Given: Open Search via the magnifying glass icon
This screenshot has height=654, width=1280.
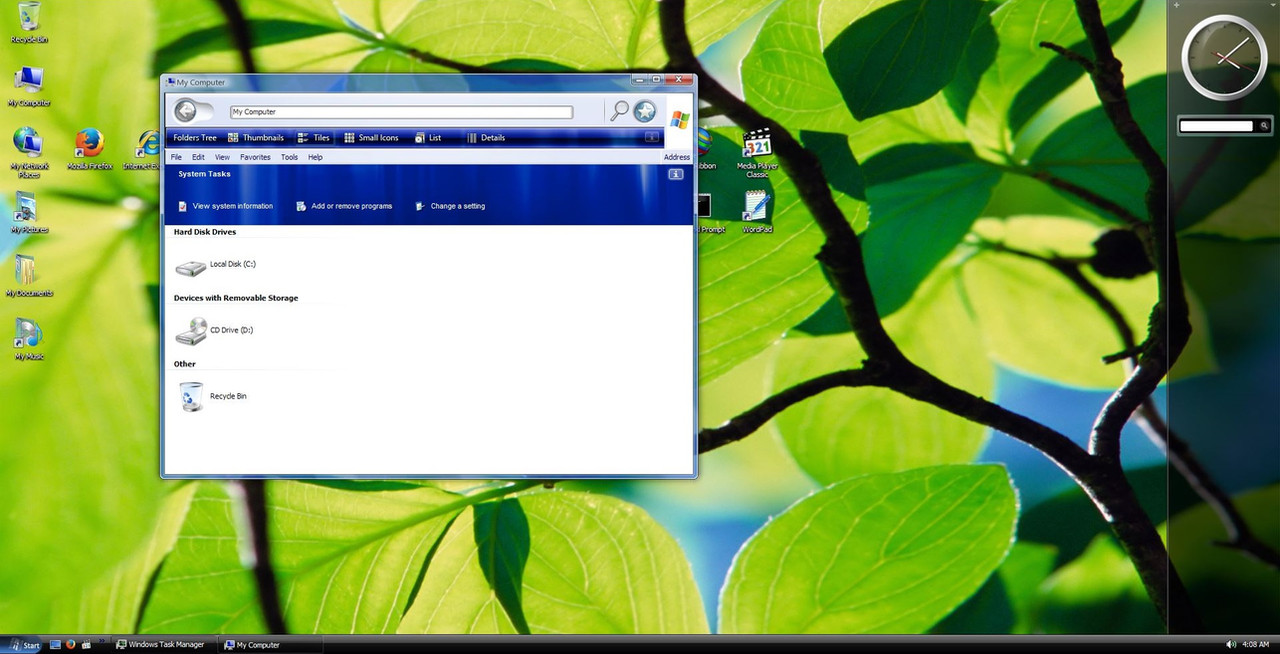Looking at the screenshot, I should click(619, 111).
